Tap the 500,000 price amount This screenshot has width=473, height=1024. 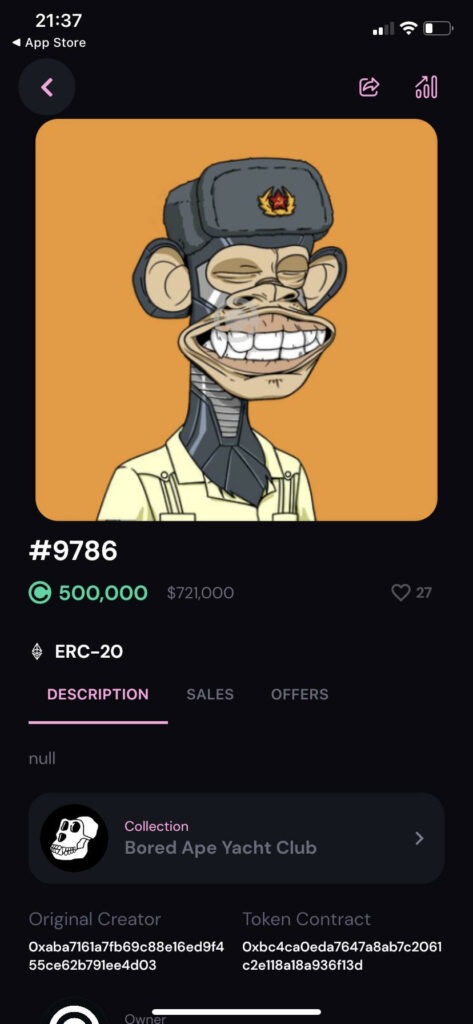pos(103,593)
